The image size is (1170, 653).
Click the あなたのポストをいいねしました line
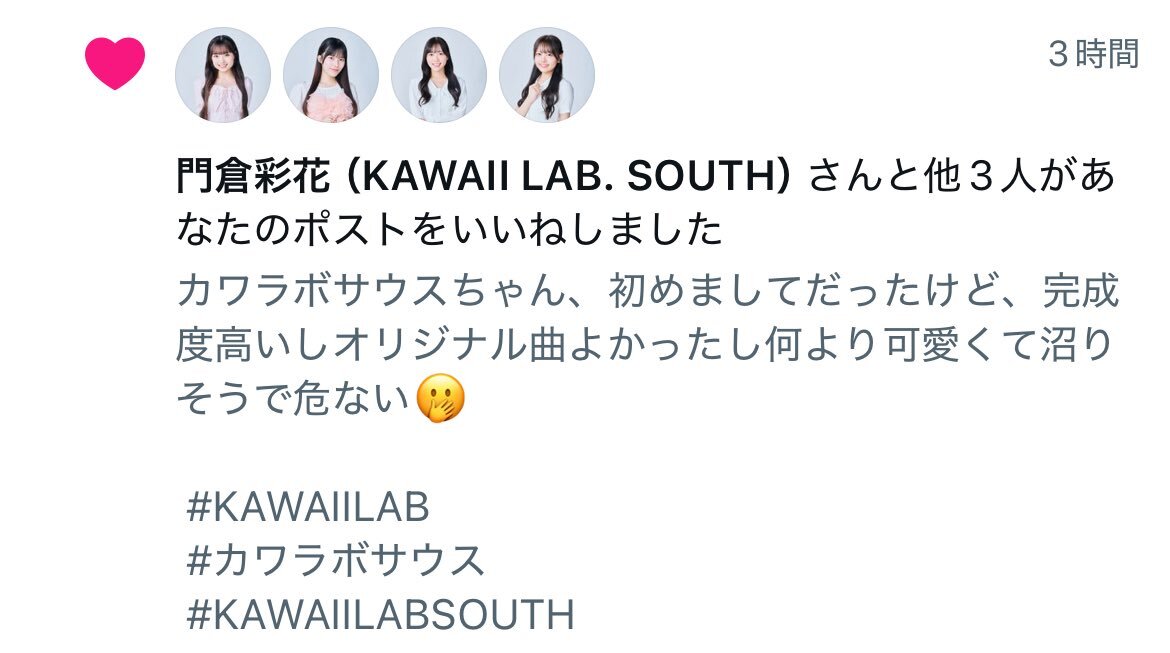point(449,229)
